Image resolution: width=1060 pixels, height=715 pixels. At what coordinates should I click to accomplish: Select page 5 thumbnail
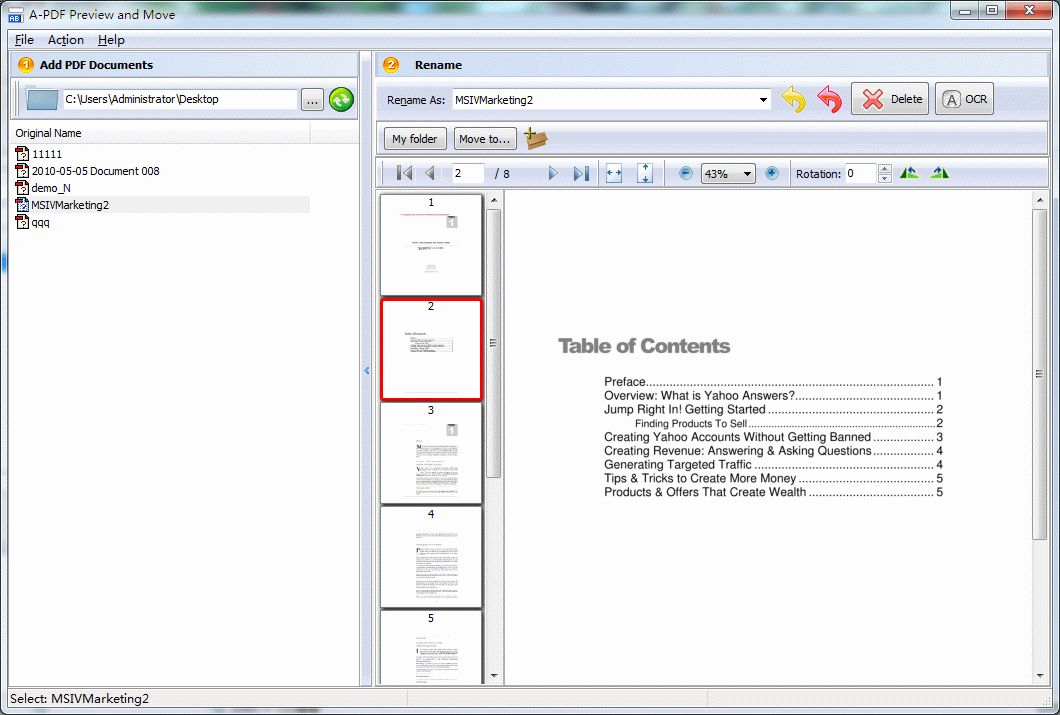(x=431, y=647)
